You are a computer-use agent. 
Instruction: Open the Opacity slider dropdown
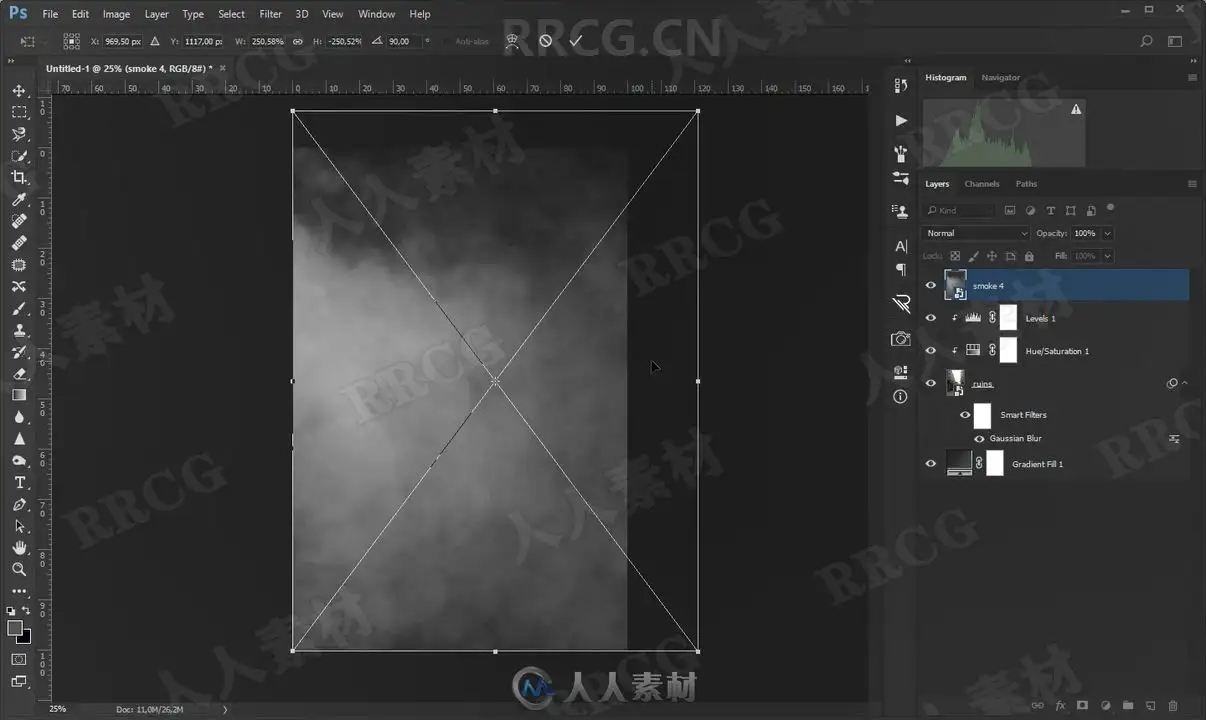click(x=1106, y=233)
